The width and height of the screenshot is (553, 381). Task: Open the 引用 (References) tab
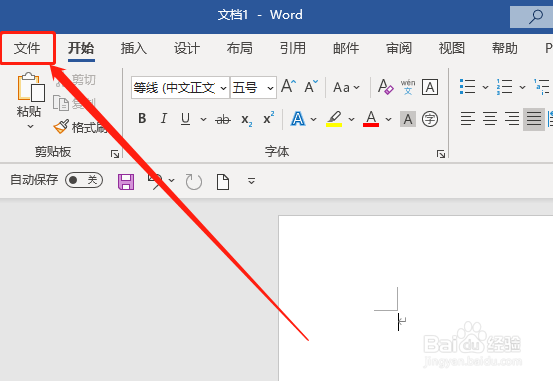click(x=293, y=48)
